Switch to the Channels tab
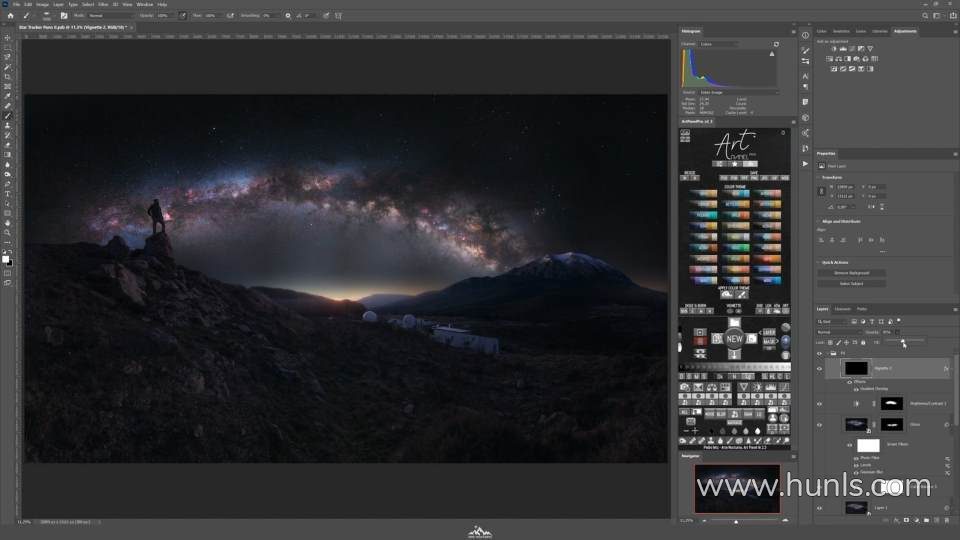This screenshot has height=540, width=960. [x=843, y=309]
